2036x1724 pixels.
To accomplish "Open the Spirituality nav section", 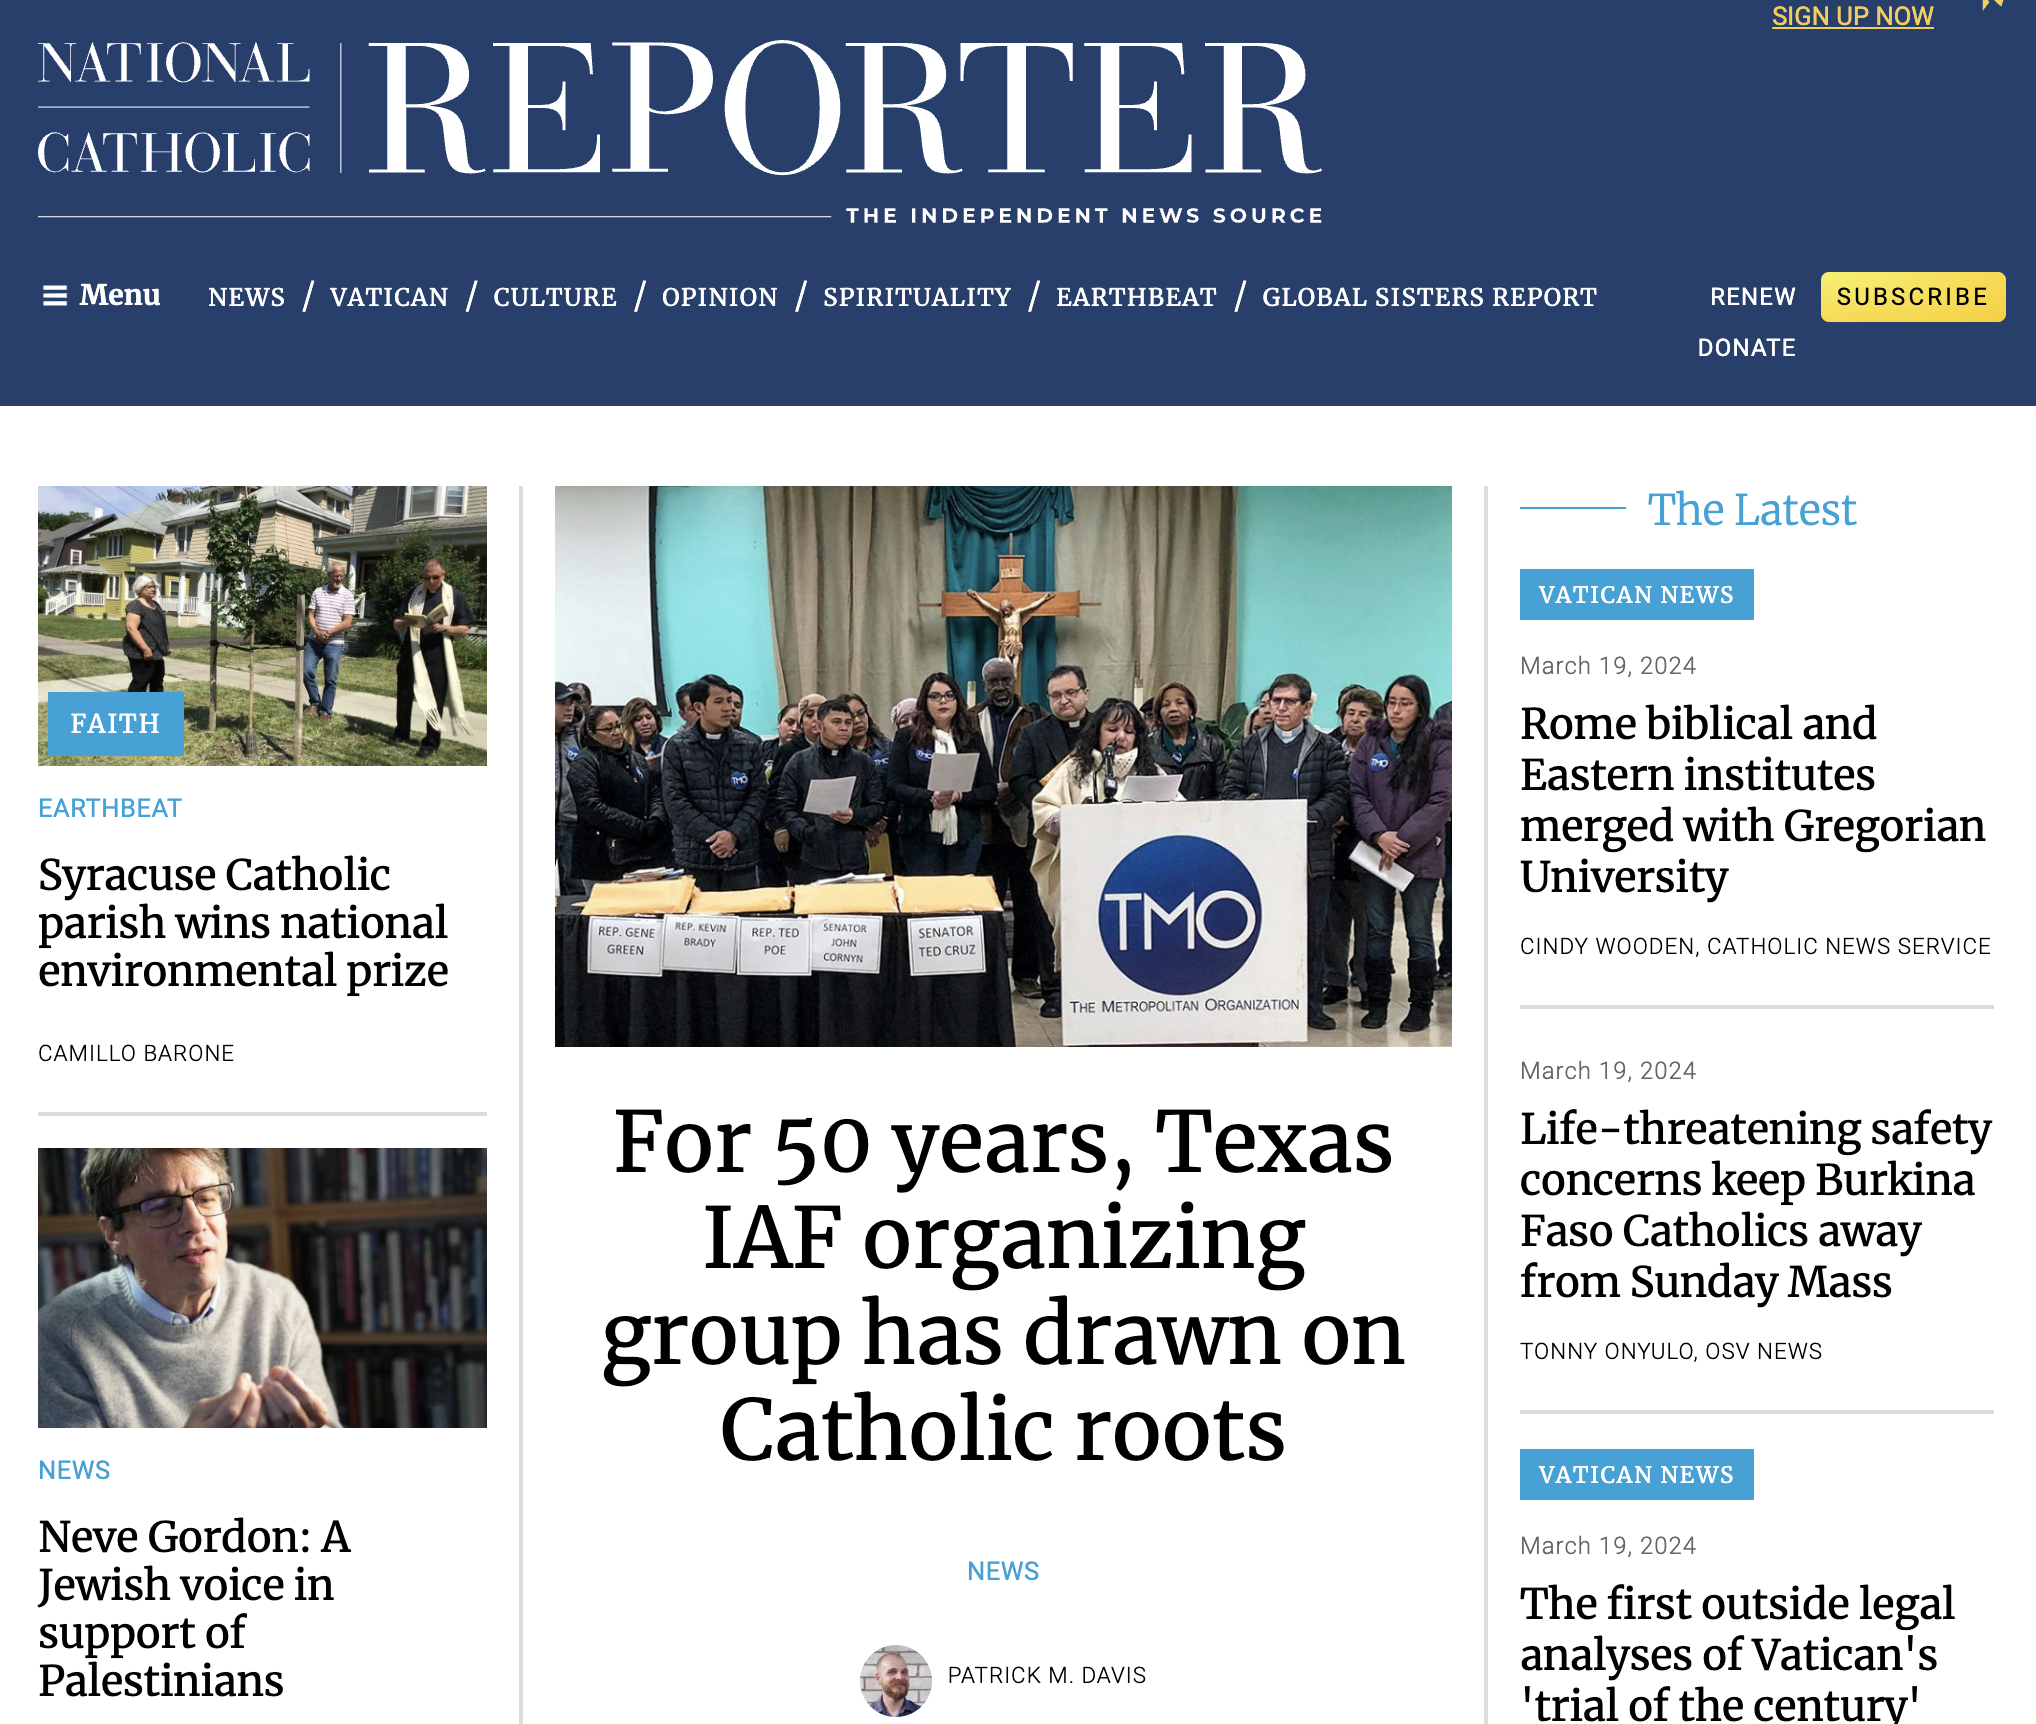I will pos(917,297).
